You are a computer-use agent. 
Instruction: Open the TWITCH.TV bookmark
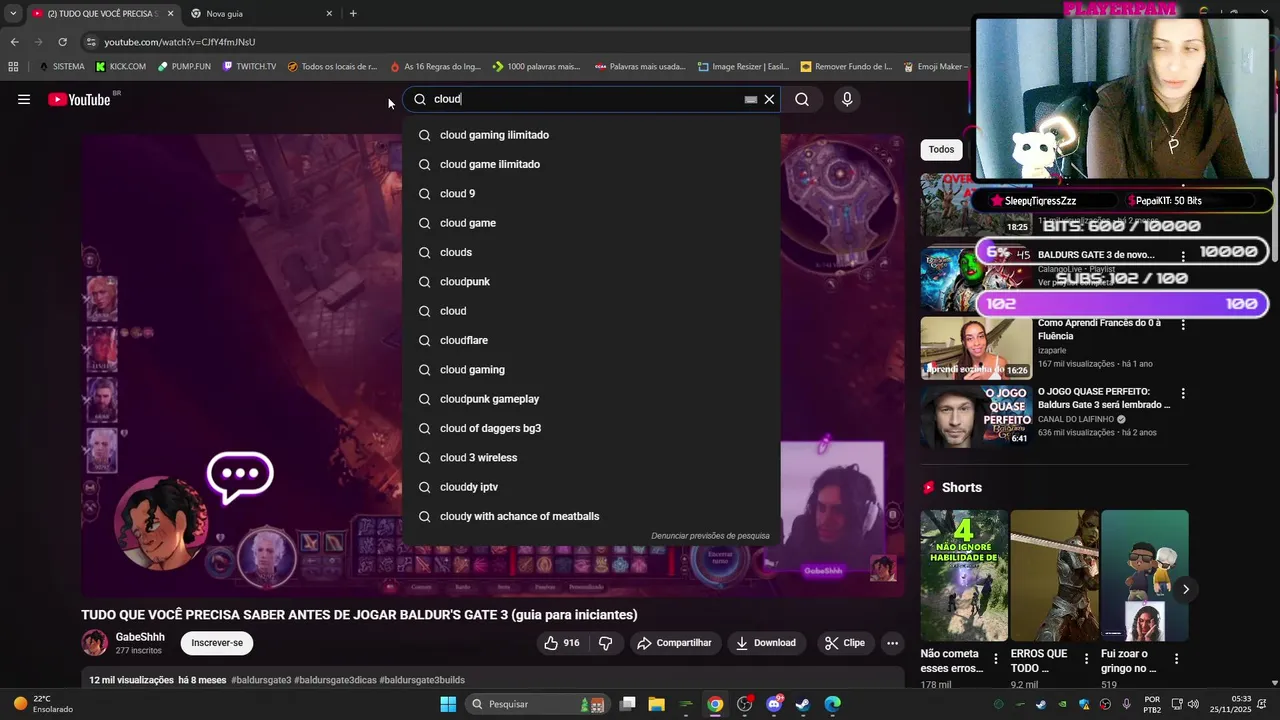[249, 67]
